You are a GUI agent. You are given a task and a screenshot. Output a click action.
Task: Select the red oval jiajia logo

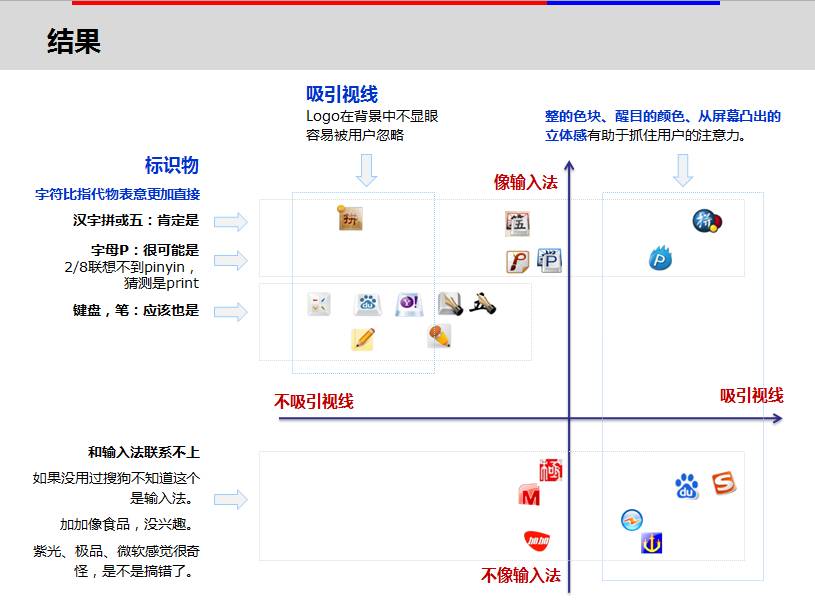point(537,540)
